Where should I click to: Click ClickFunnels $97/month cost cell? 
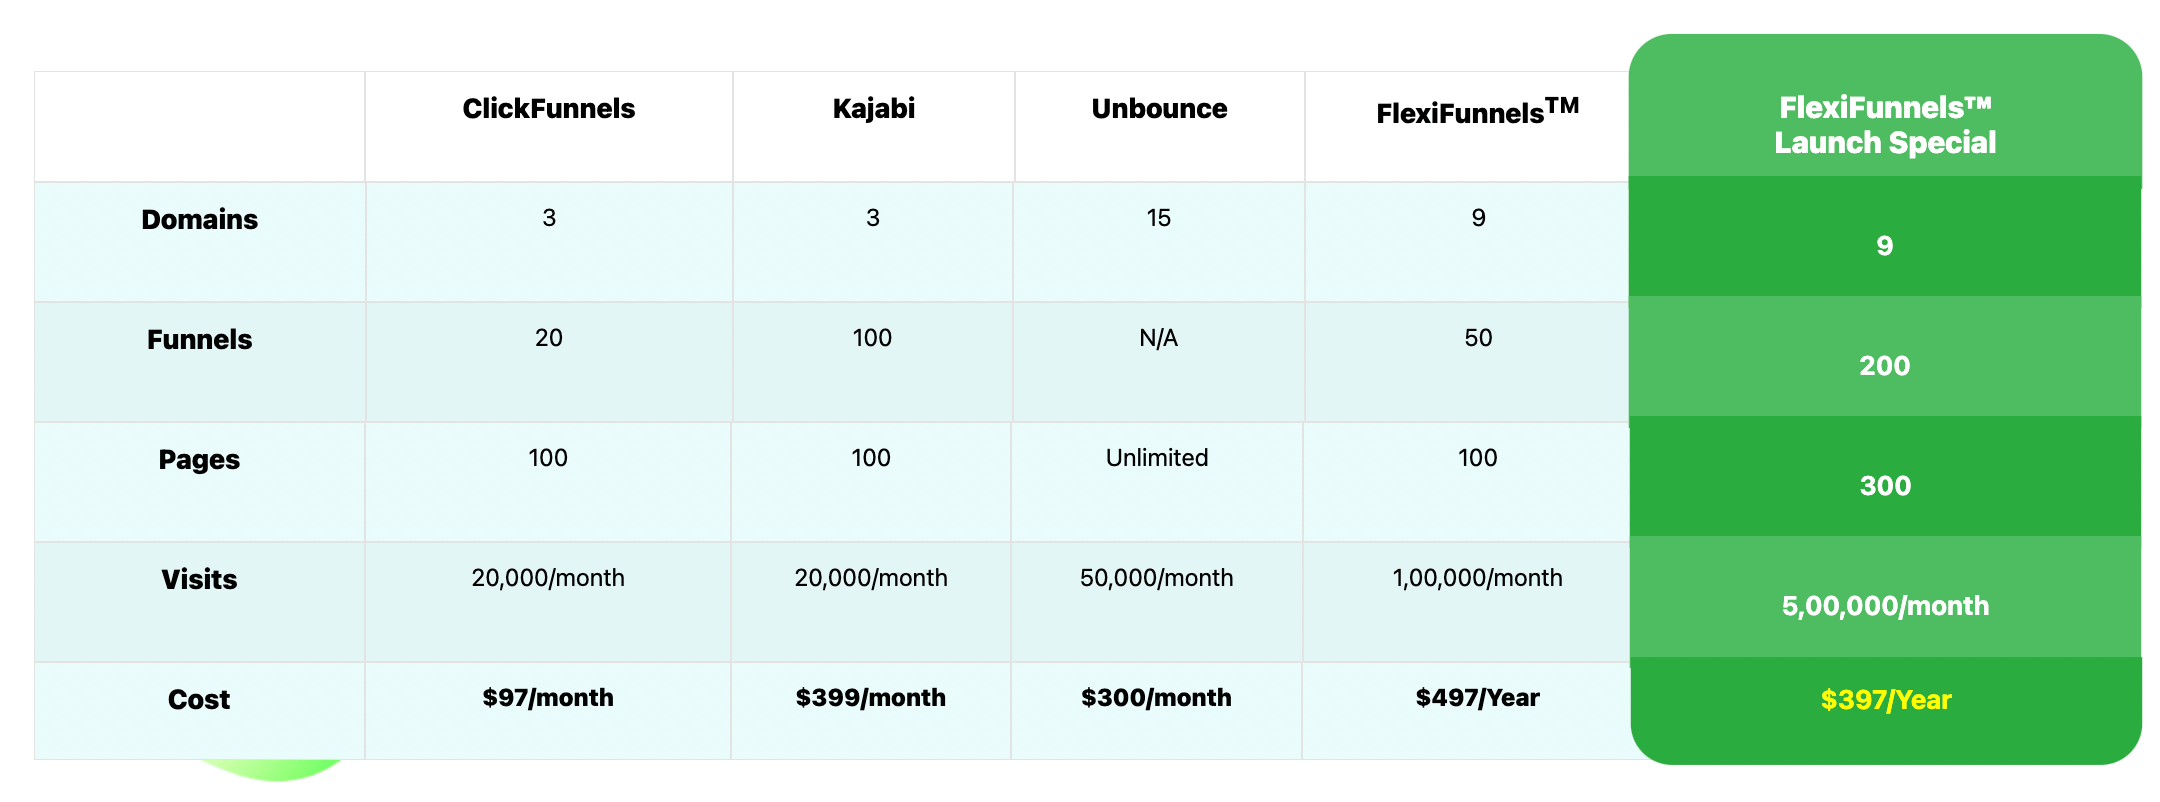coord(548,698)
